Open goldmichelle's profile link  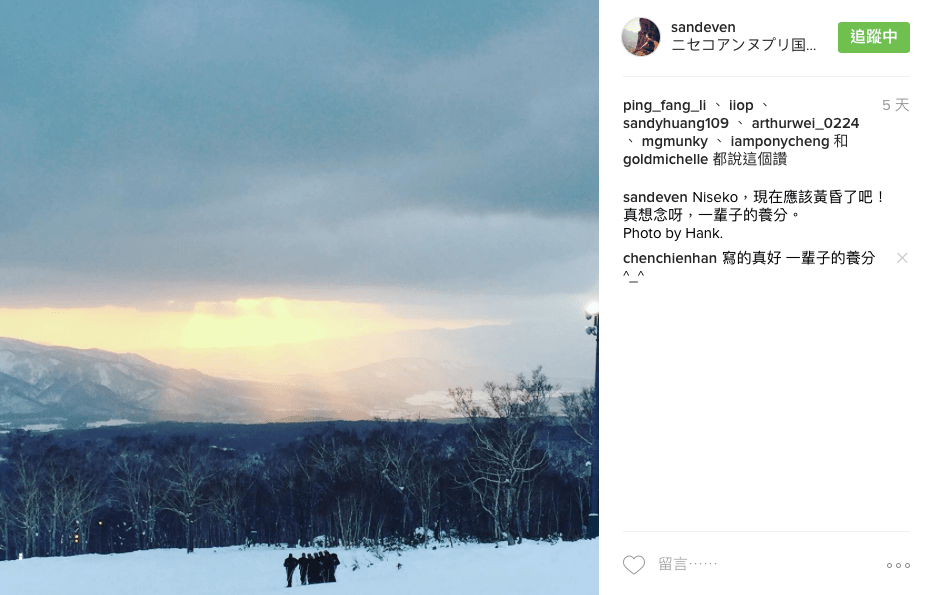tap(665, 160)
